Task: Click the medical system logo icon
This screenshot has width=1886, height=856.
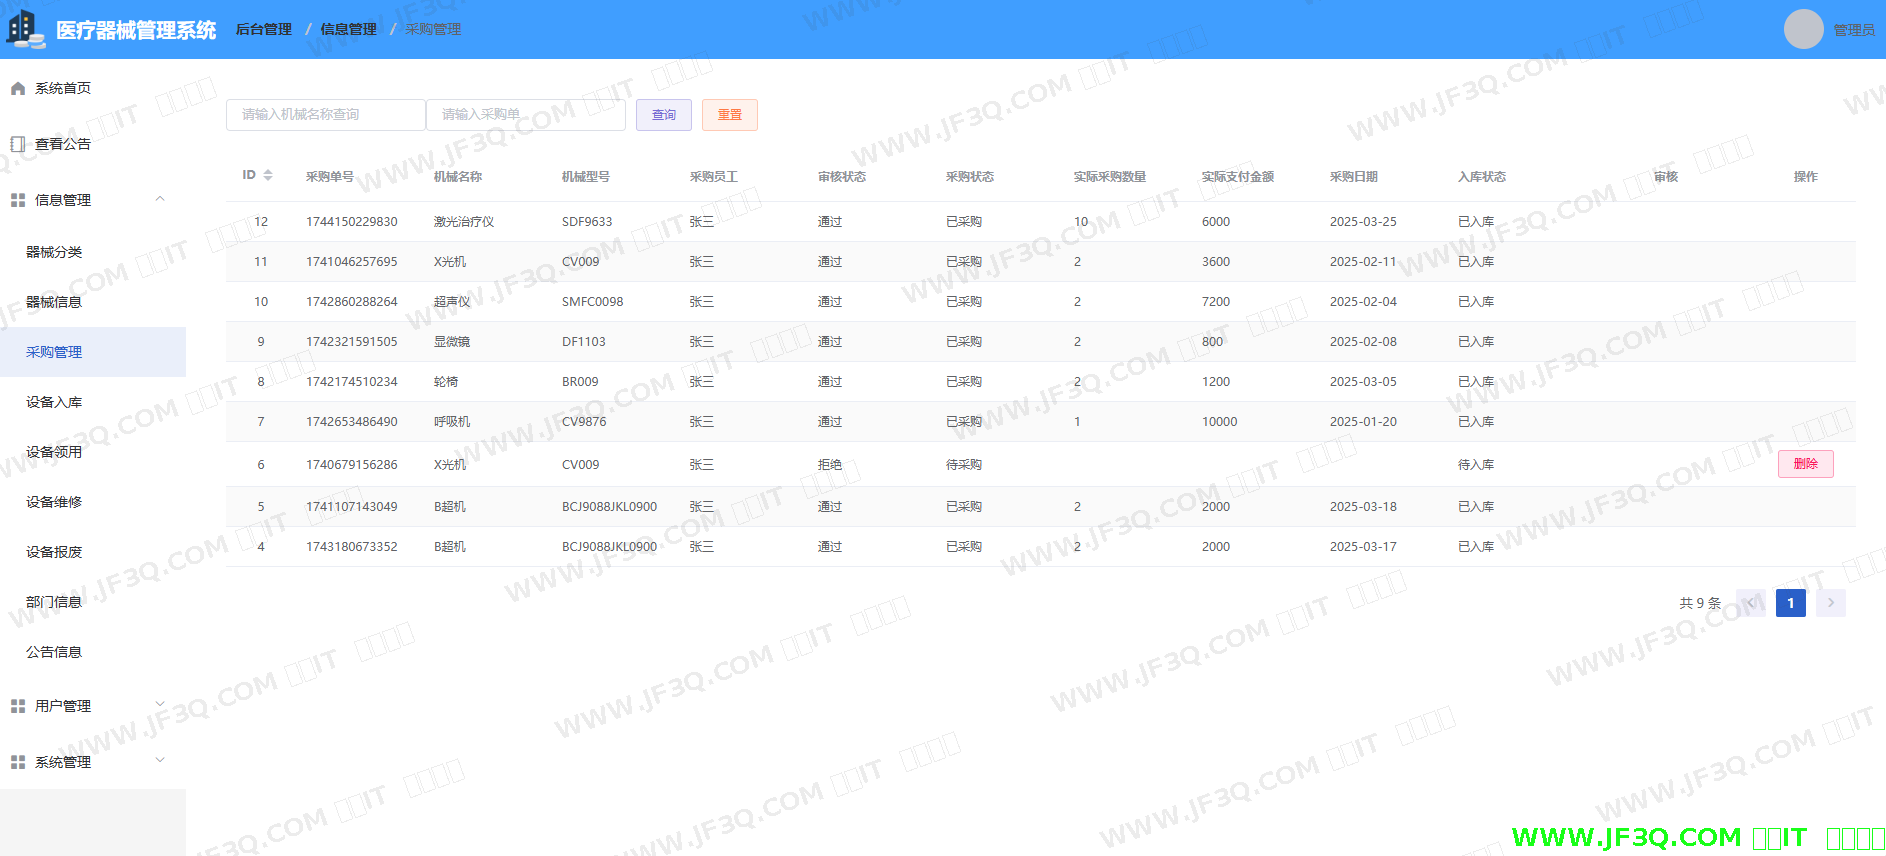Action: (25, 29)
